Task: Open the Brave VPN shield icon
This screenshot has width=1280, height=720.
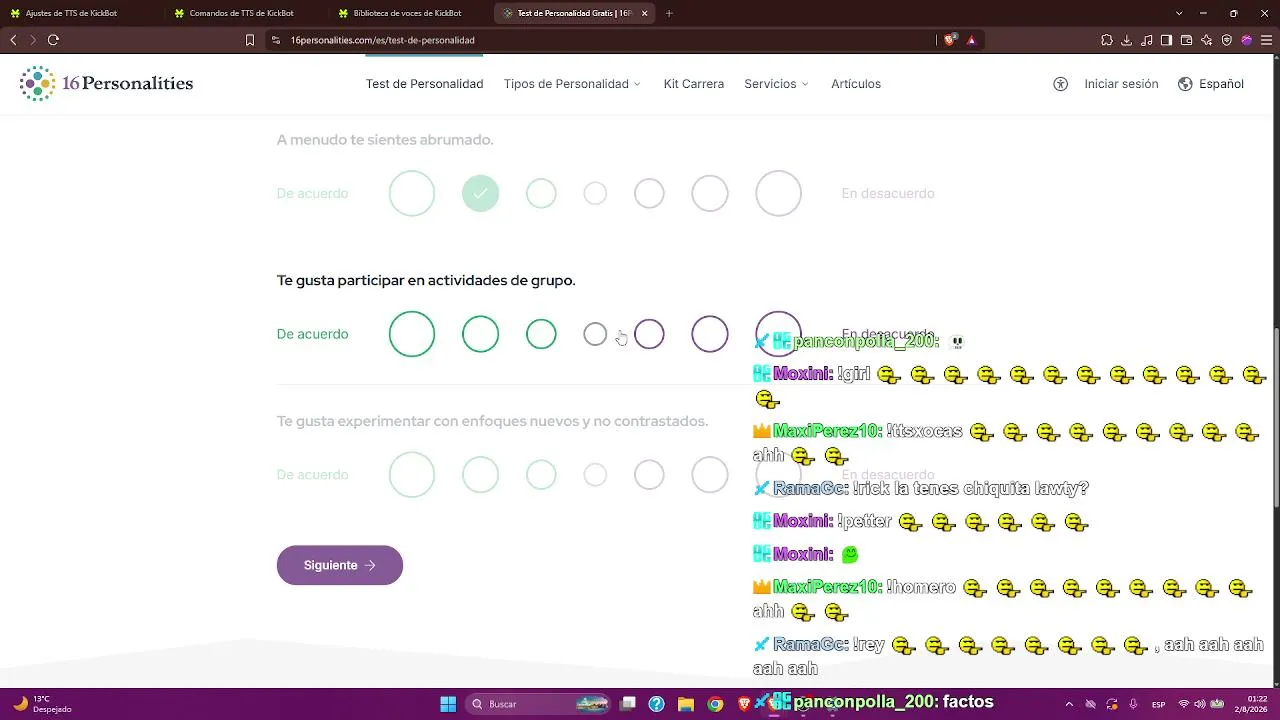Action: click(1227, 40)
